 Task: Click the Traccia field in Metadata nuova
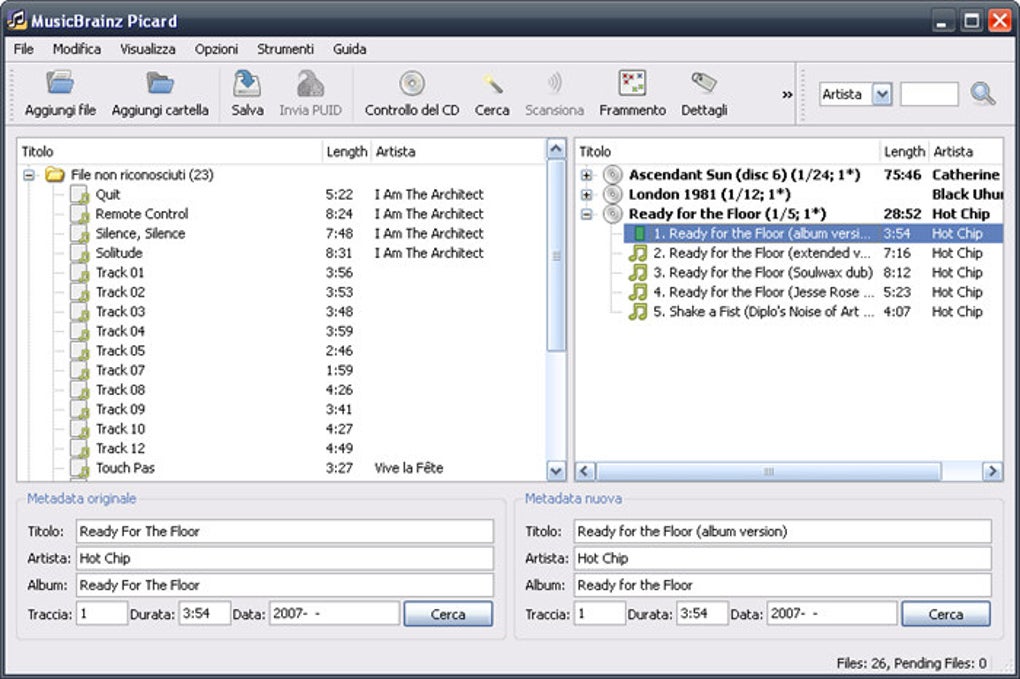pos(599,613)
